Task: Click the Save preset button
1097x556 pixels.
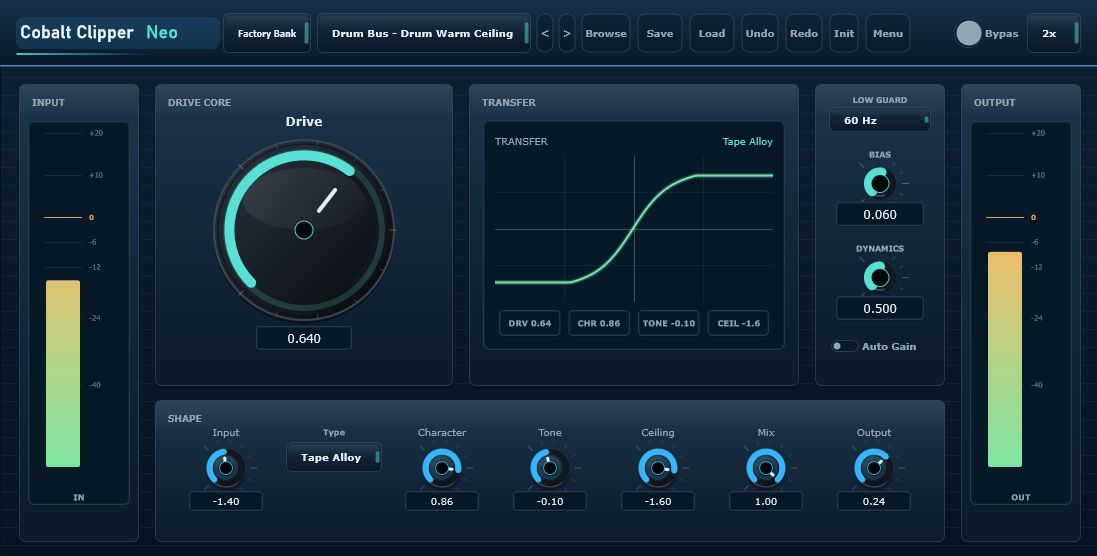Action: (660, 33)
